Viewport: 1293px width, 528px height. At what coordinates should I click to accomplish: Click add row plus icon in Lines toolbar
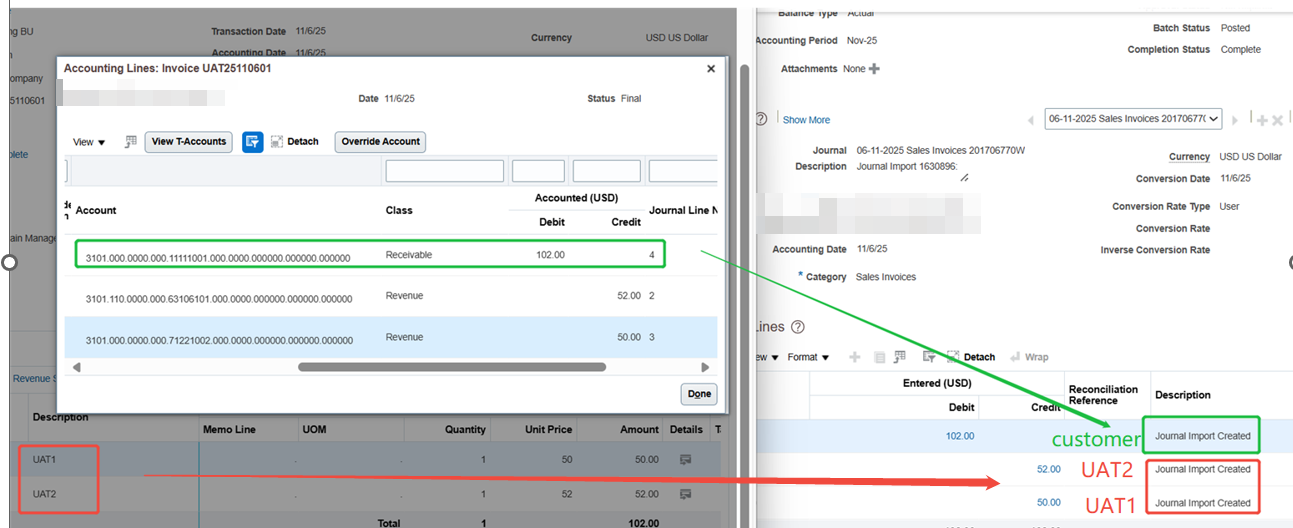(854, 357)
